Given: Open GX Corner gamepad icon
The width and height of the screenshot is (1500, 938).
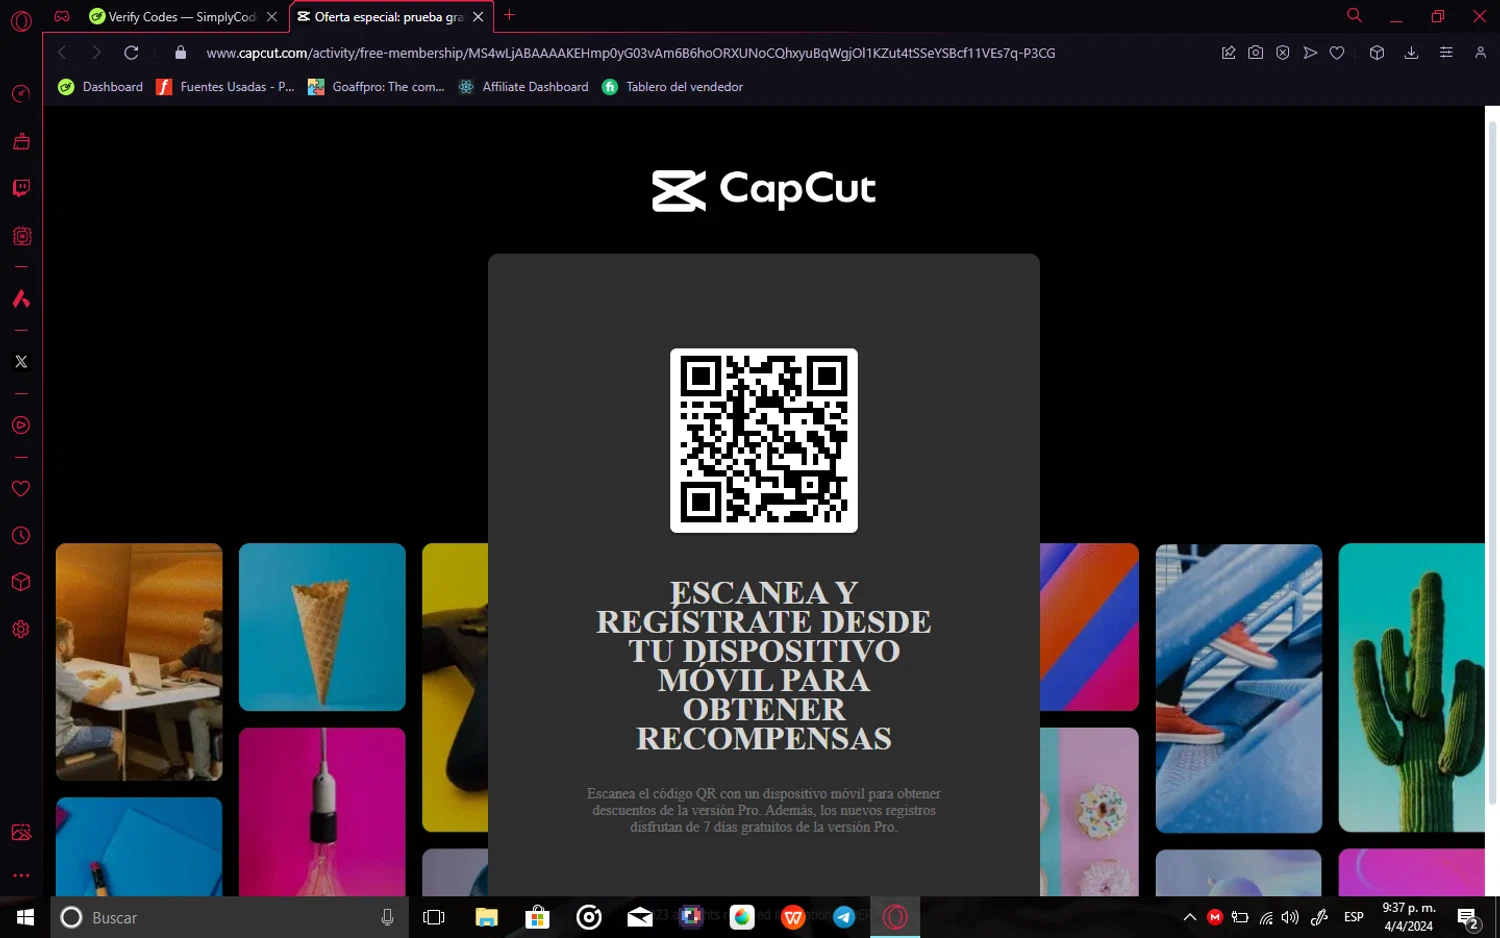Looking at the screenshot, I should tap(62, 16).
